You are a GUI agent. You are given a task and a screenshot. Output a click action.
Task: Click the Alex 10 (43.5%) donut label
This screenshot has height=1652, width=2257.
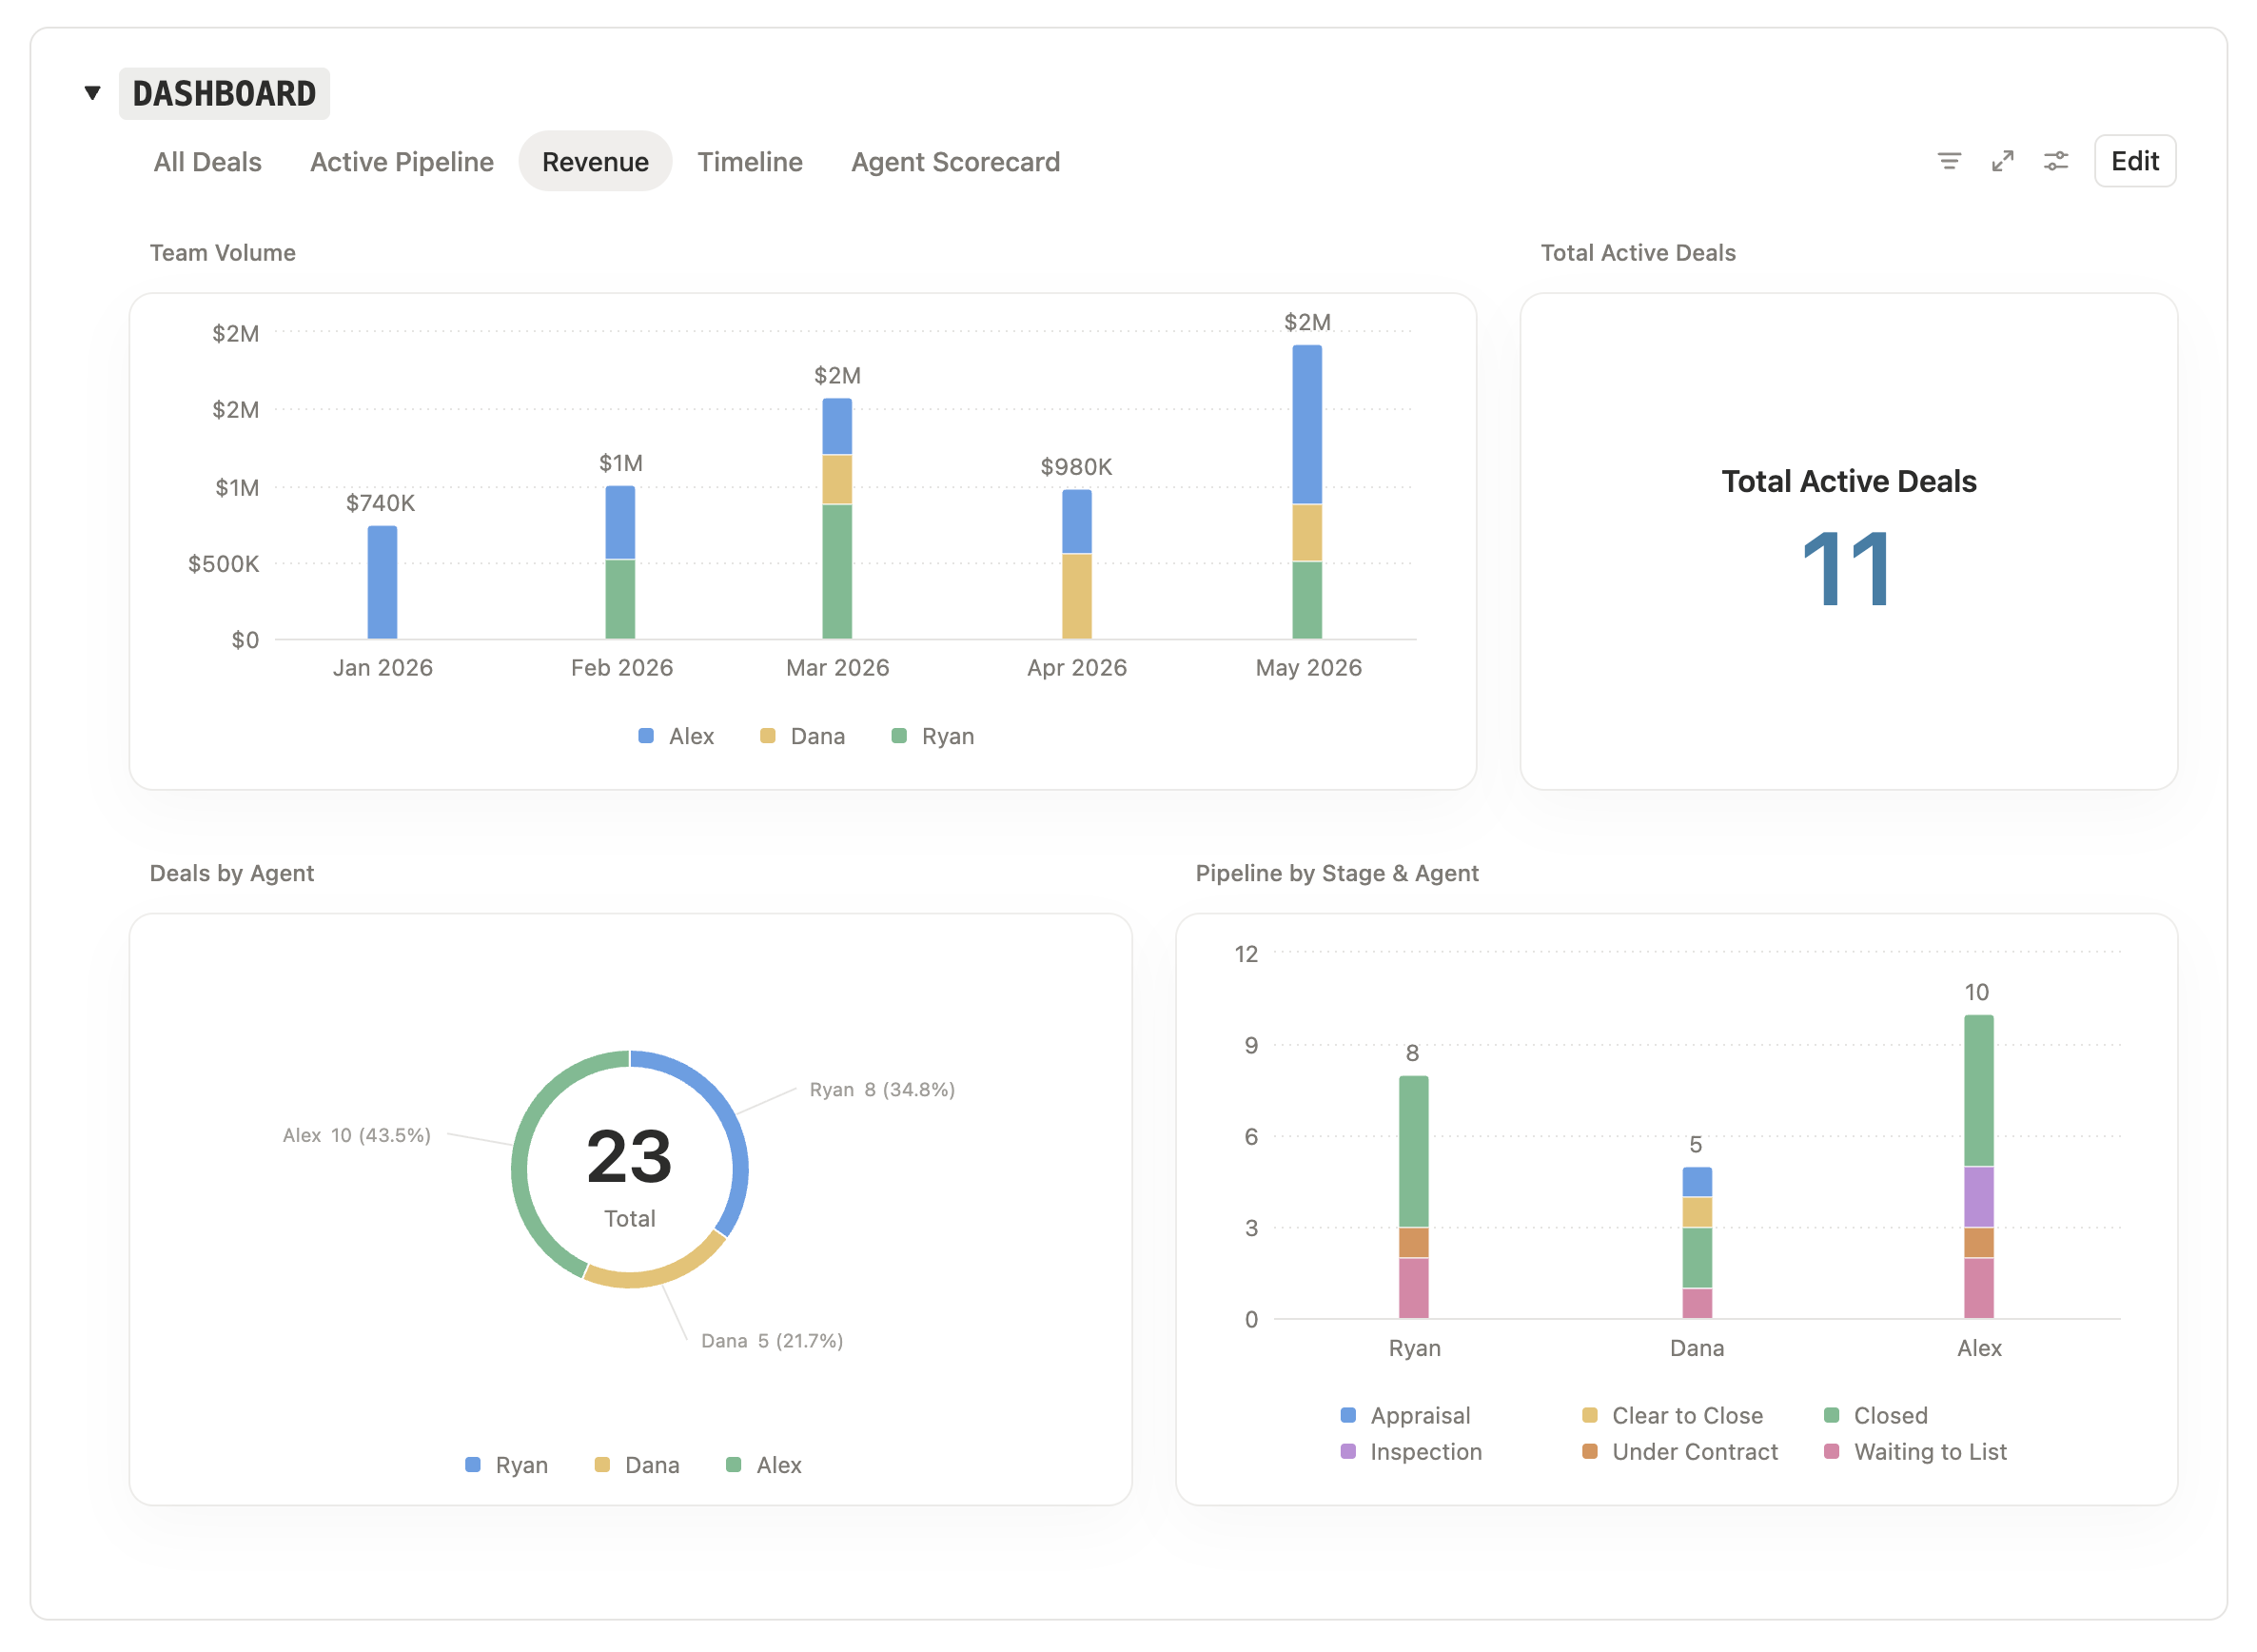pyautogui.click(x=356, y=1135)
